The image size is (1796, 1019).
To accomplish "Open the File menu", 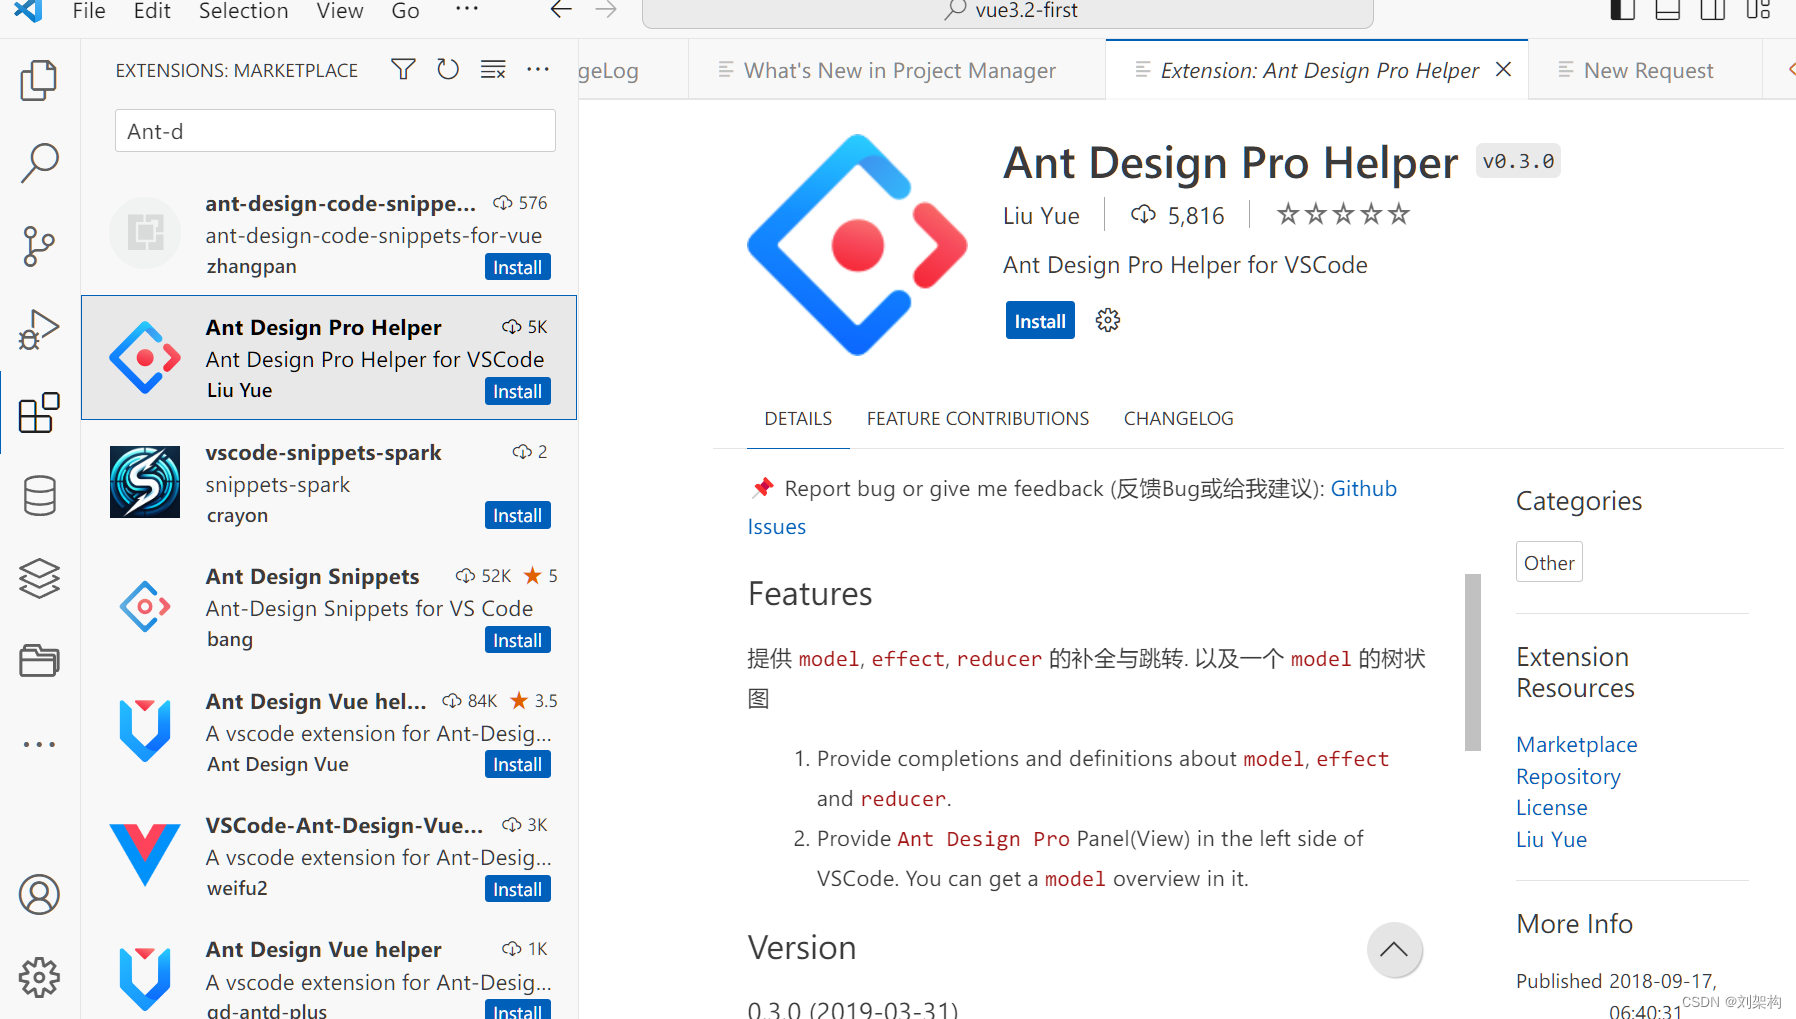I will pos(89,11).
